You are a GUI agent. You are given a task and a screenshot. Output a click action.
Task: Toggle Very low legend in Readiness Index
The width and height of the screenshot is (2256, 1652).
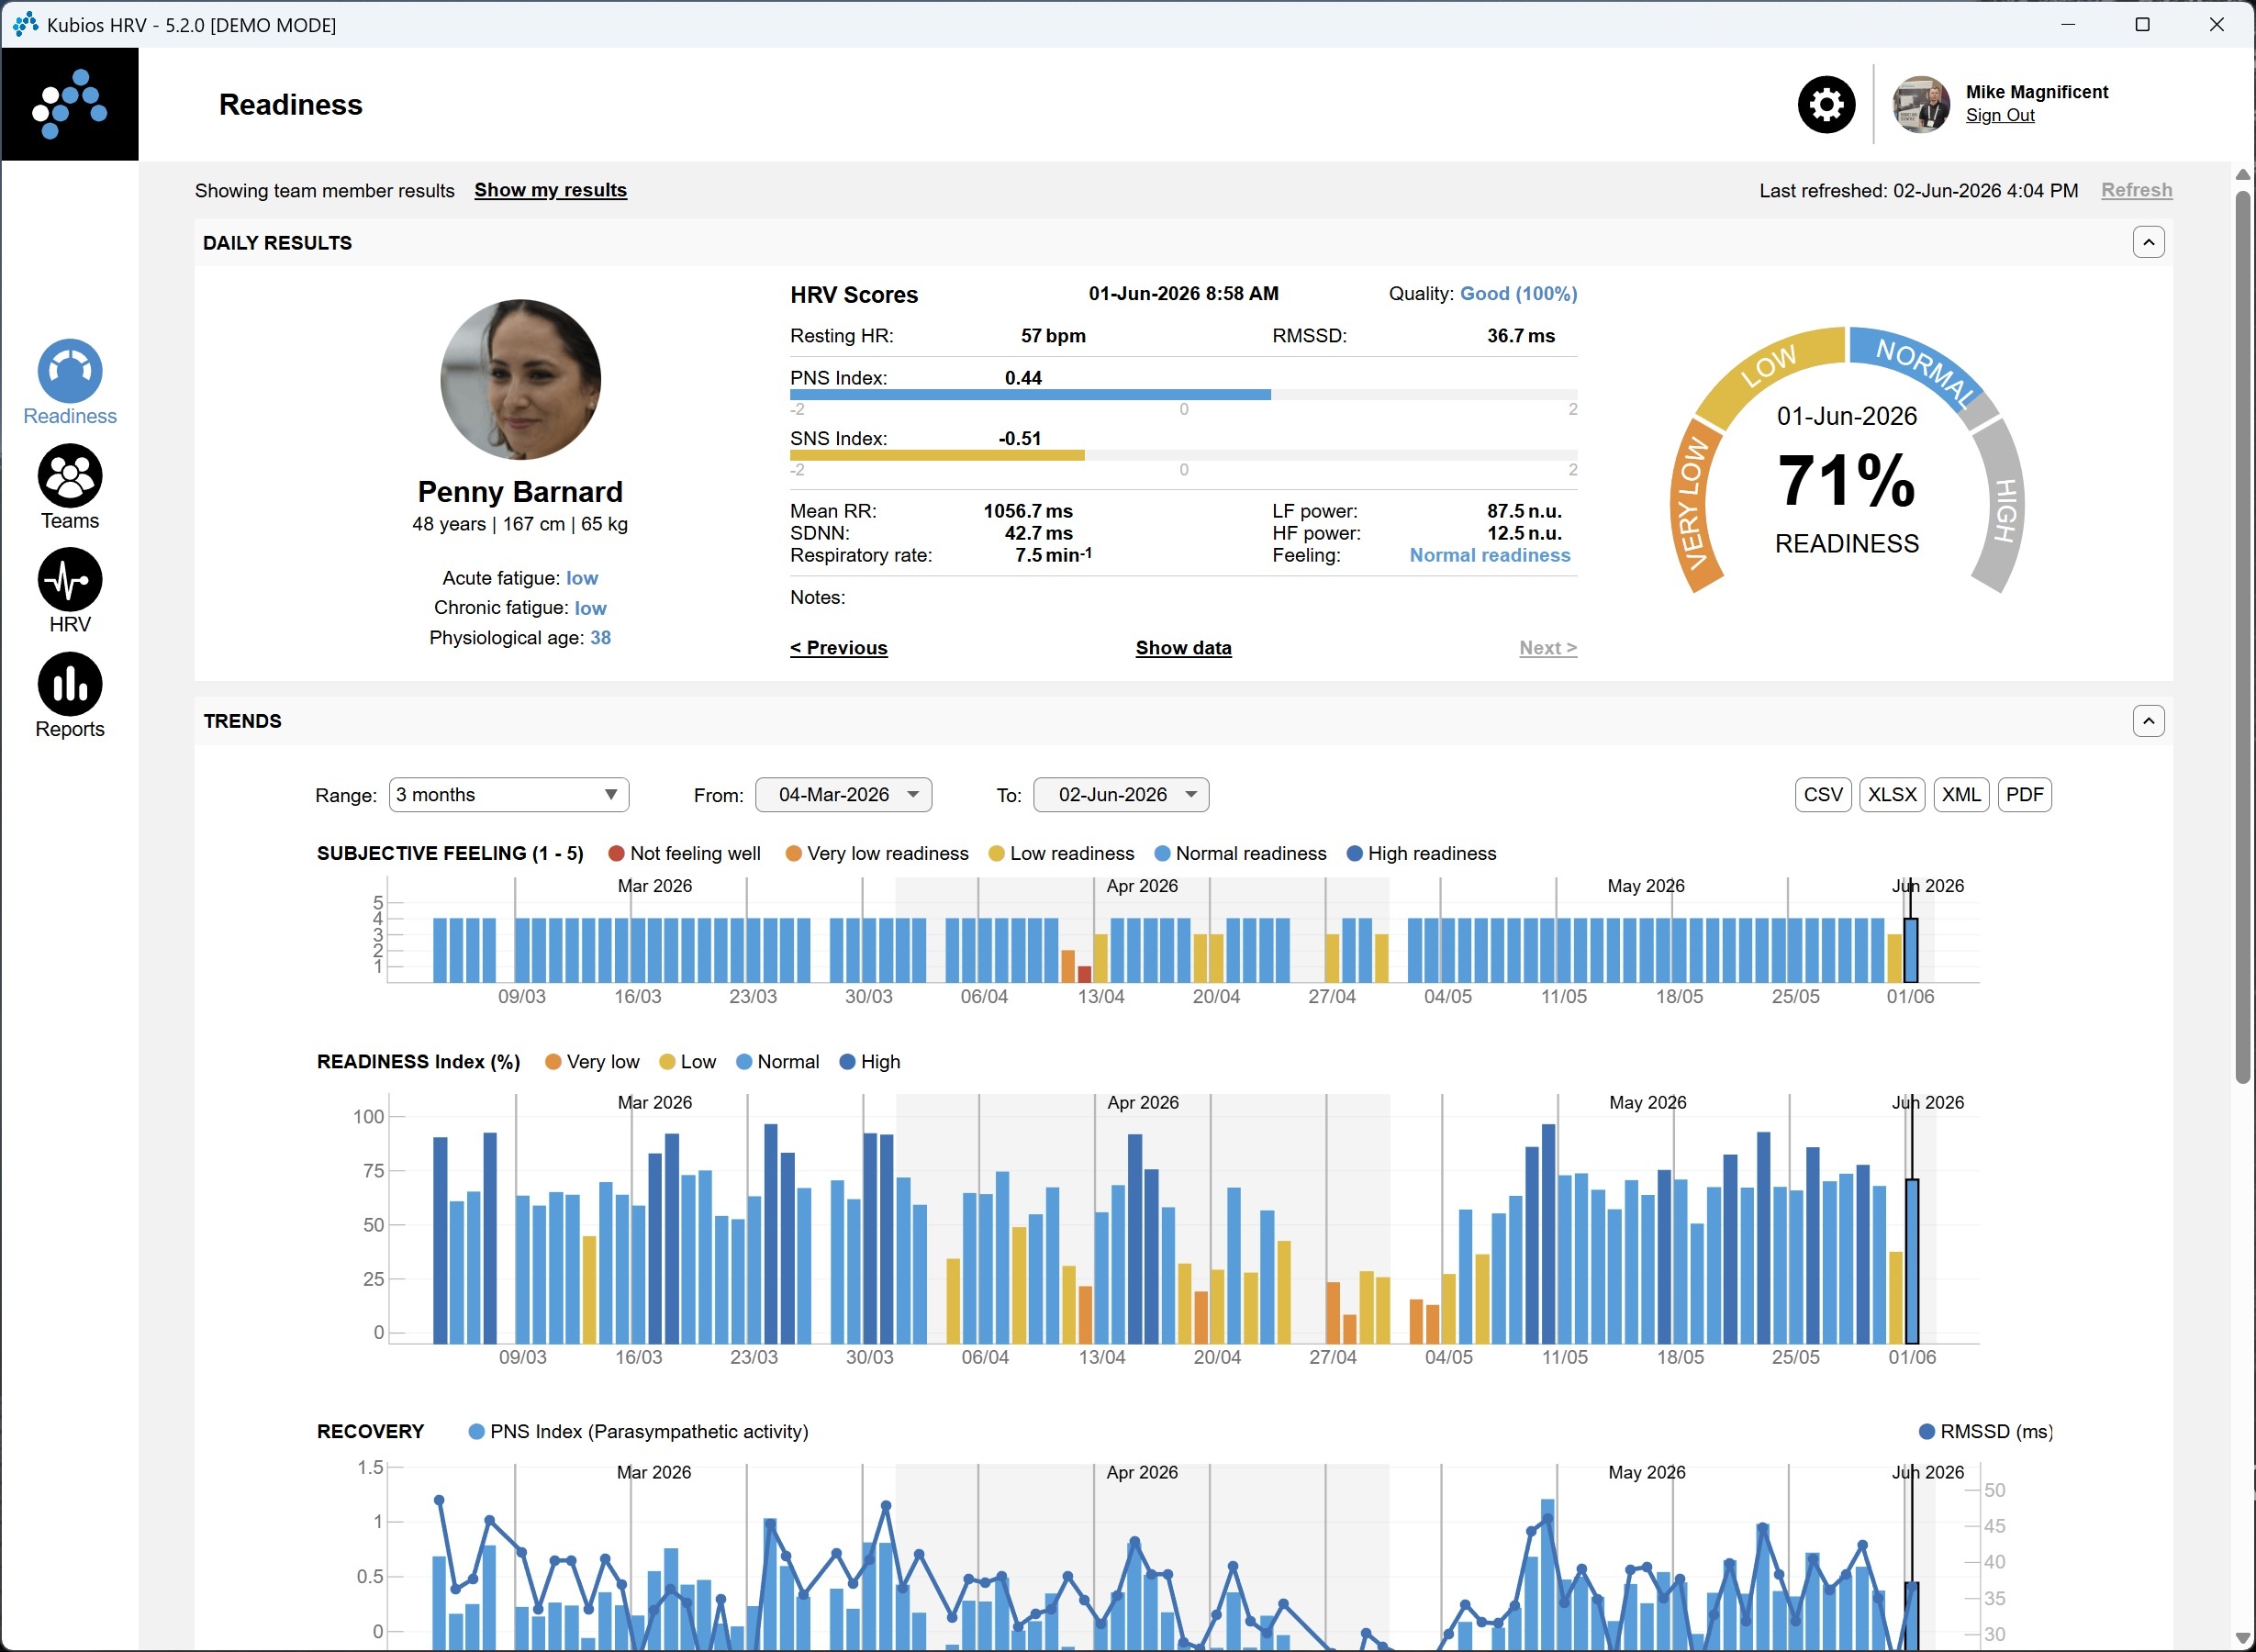coord(592,1062)
